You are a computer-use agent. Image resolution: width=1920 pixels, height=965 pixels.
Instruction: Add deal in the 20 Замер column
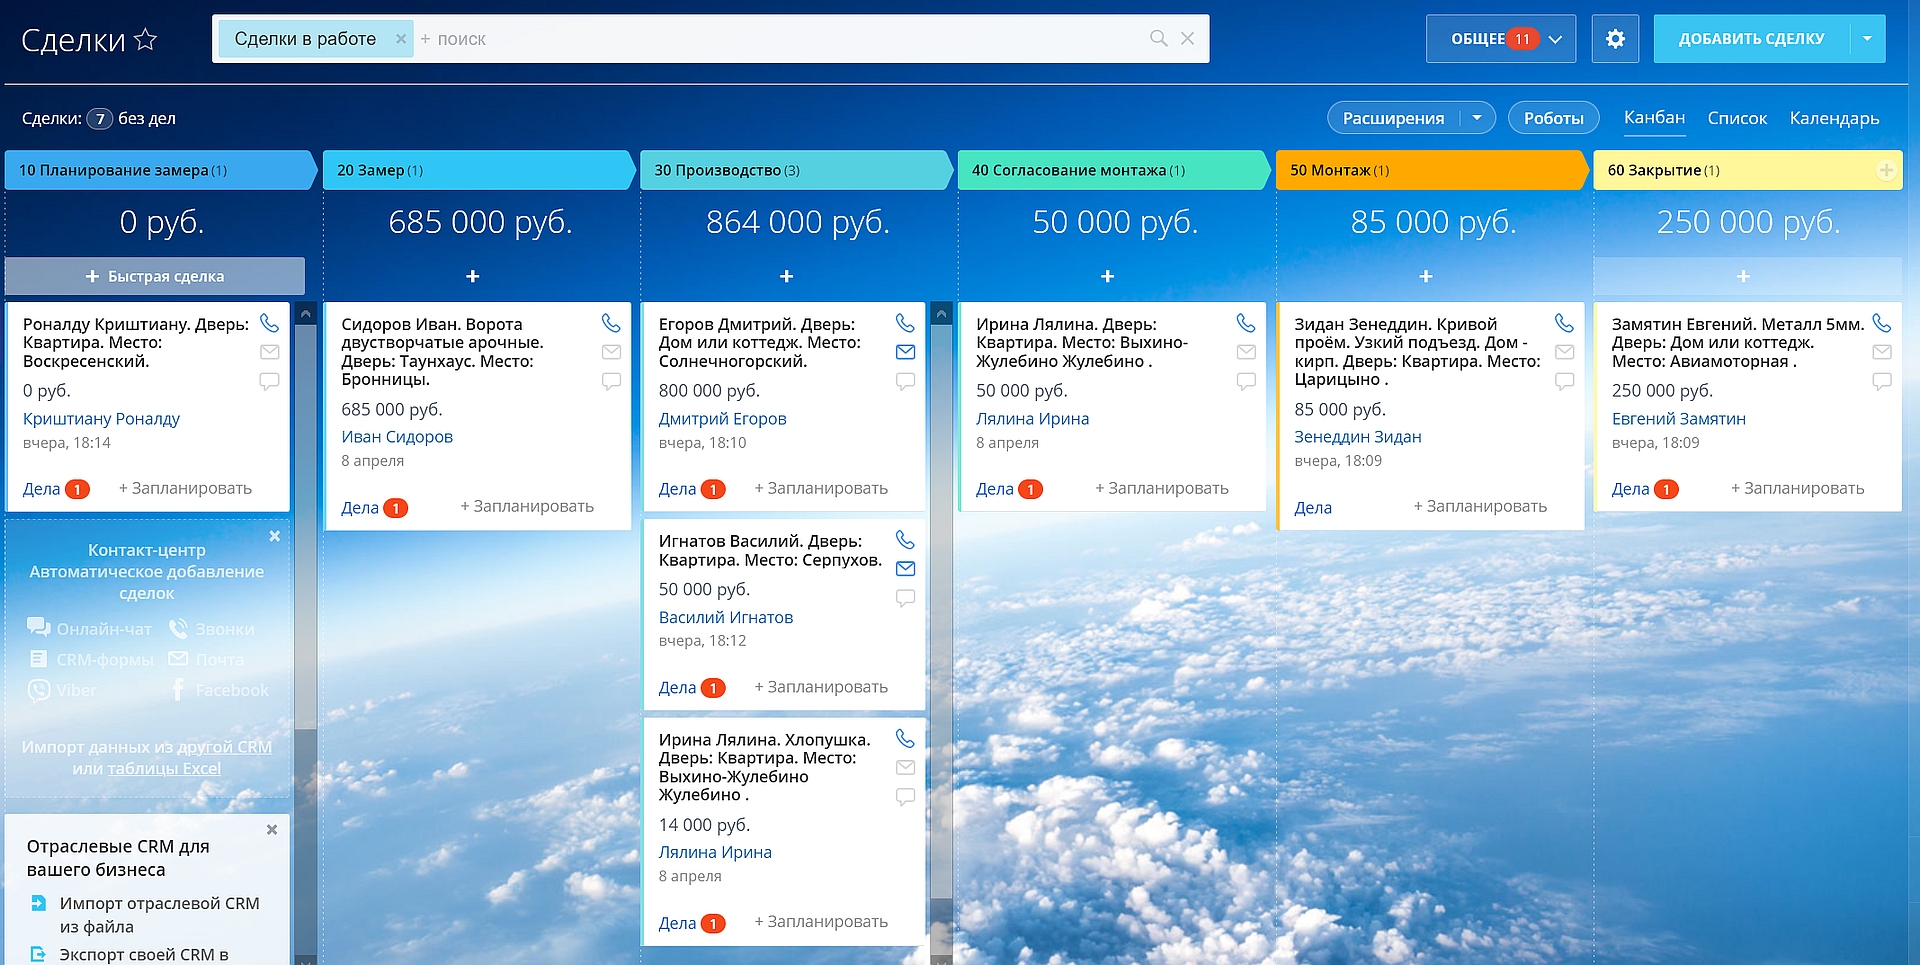[x=473, y=276]
